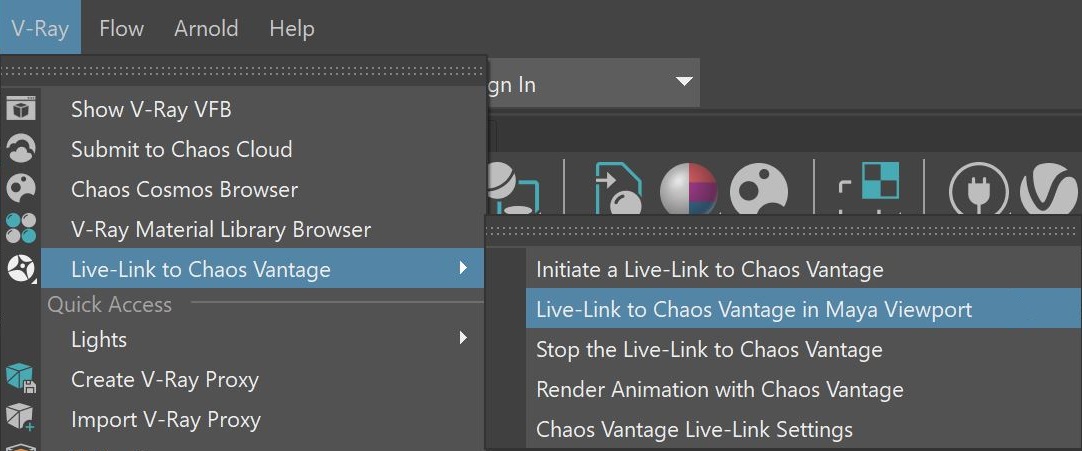The image size is (1082, 451).
Task: Choose Submit to Chaos Cloud
Action: coord(263,149)
